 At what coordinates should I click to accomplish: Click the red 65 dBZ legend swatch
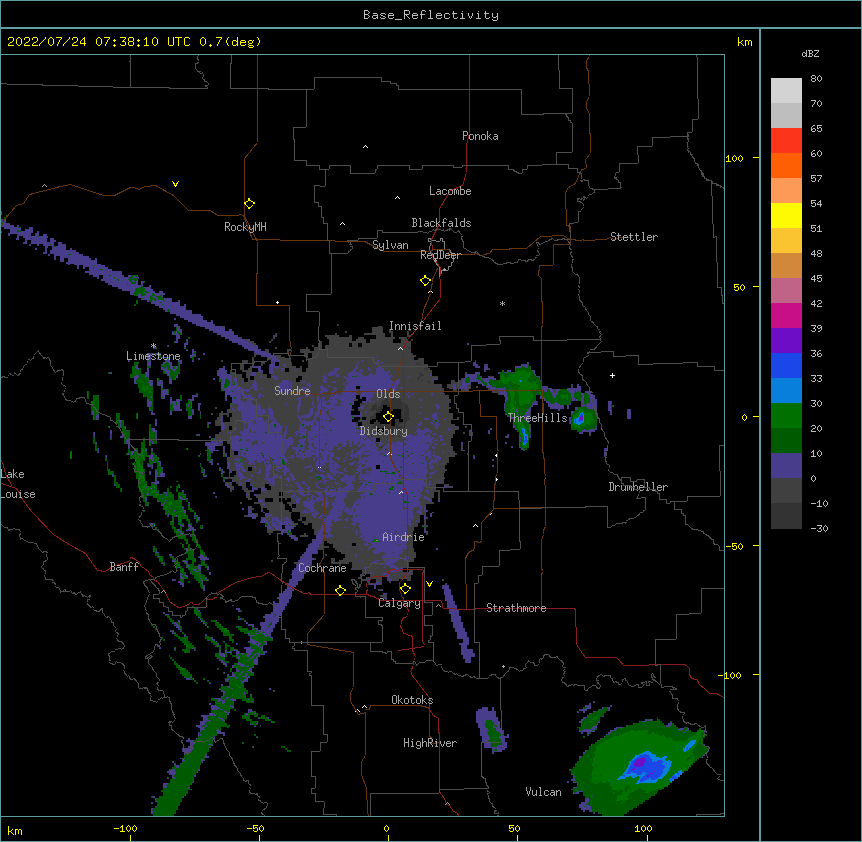pos(786,141)
